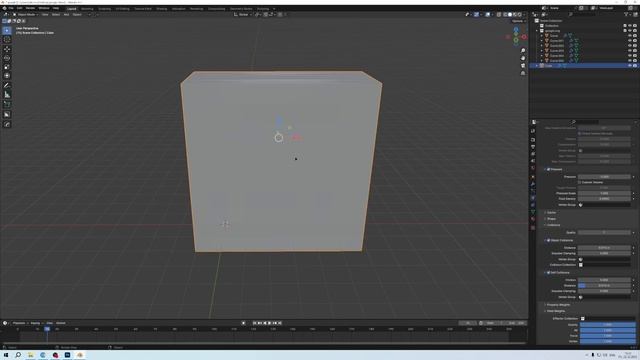Toggle the Pressure checkbox
The image size is (640, 360).
pos(548,169)
